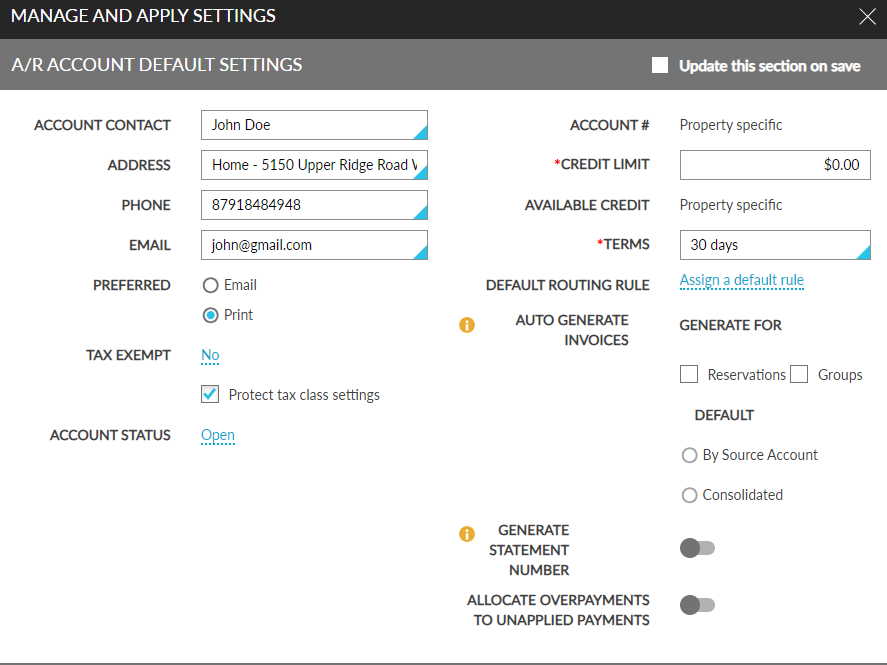Turn on Generate Statement Number
This screenshot has width=887, height=665.
pyautogui.click(x=696, y=547)
